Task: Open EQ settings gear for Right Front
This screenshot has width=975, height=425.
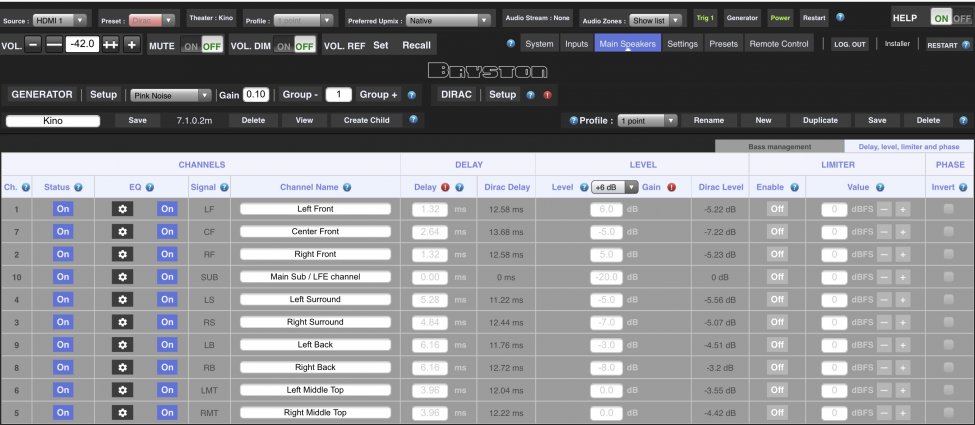Action: [122, 254]
